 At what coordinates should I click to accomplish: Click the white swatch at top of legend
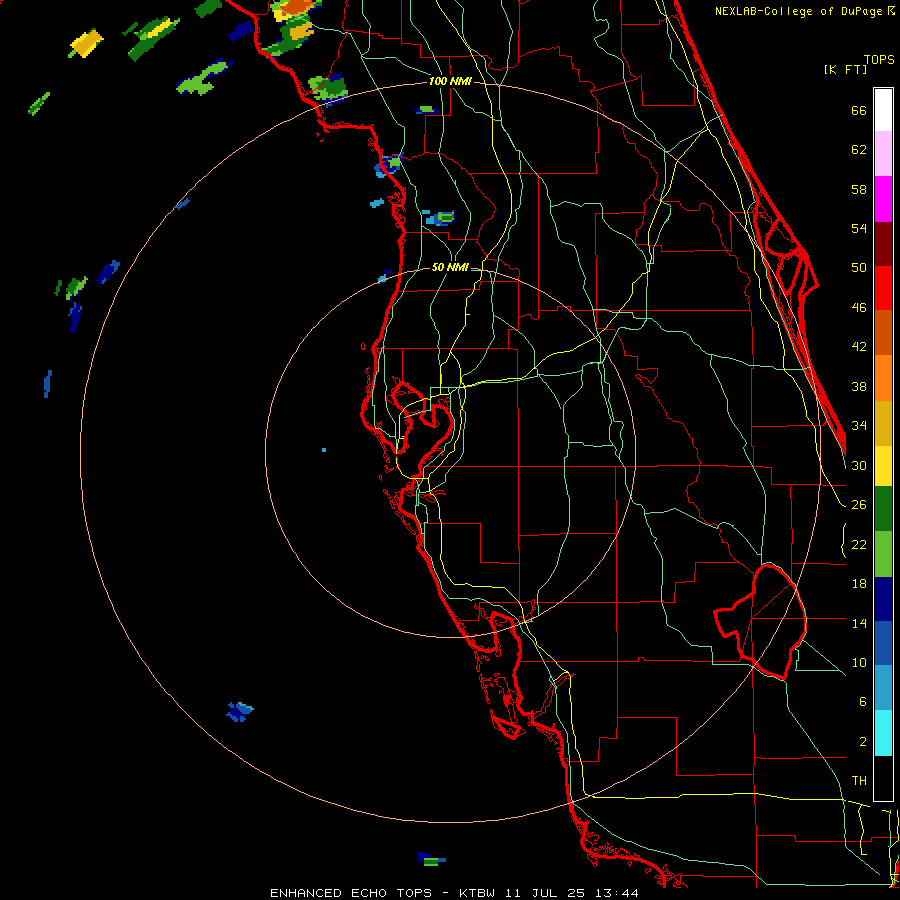[883, 110]
